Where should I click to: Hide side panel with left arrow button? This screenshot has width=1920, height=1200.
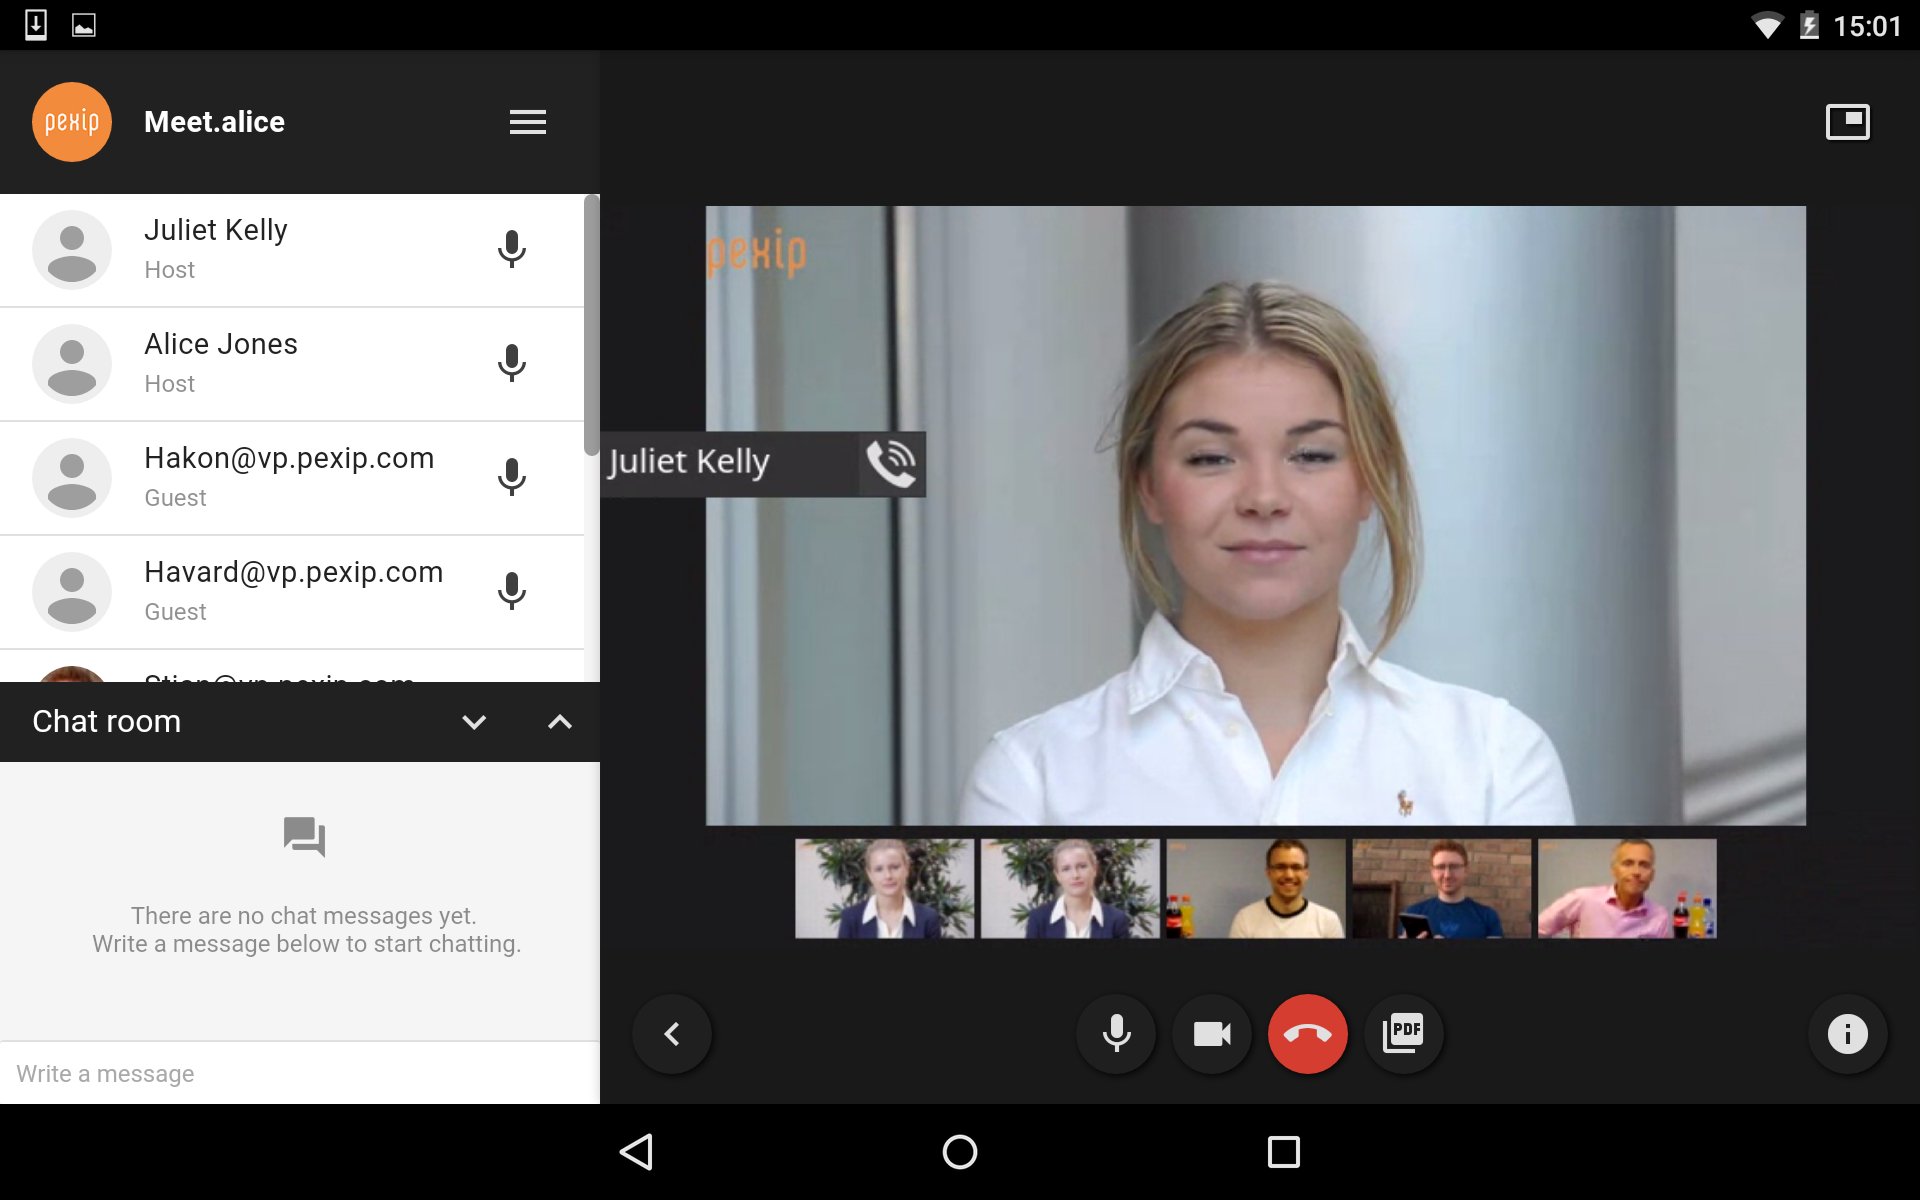[x=672, y=1034]
